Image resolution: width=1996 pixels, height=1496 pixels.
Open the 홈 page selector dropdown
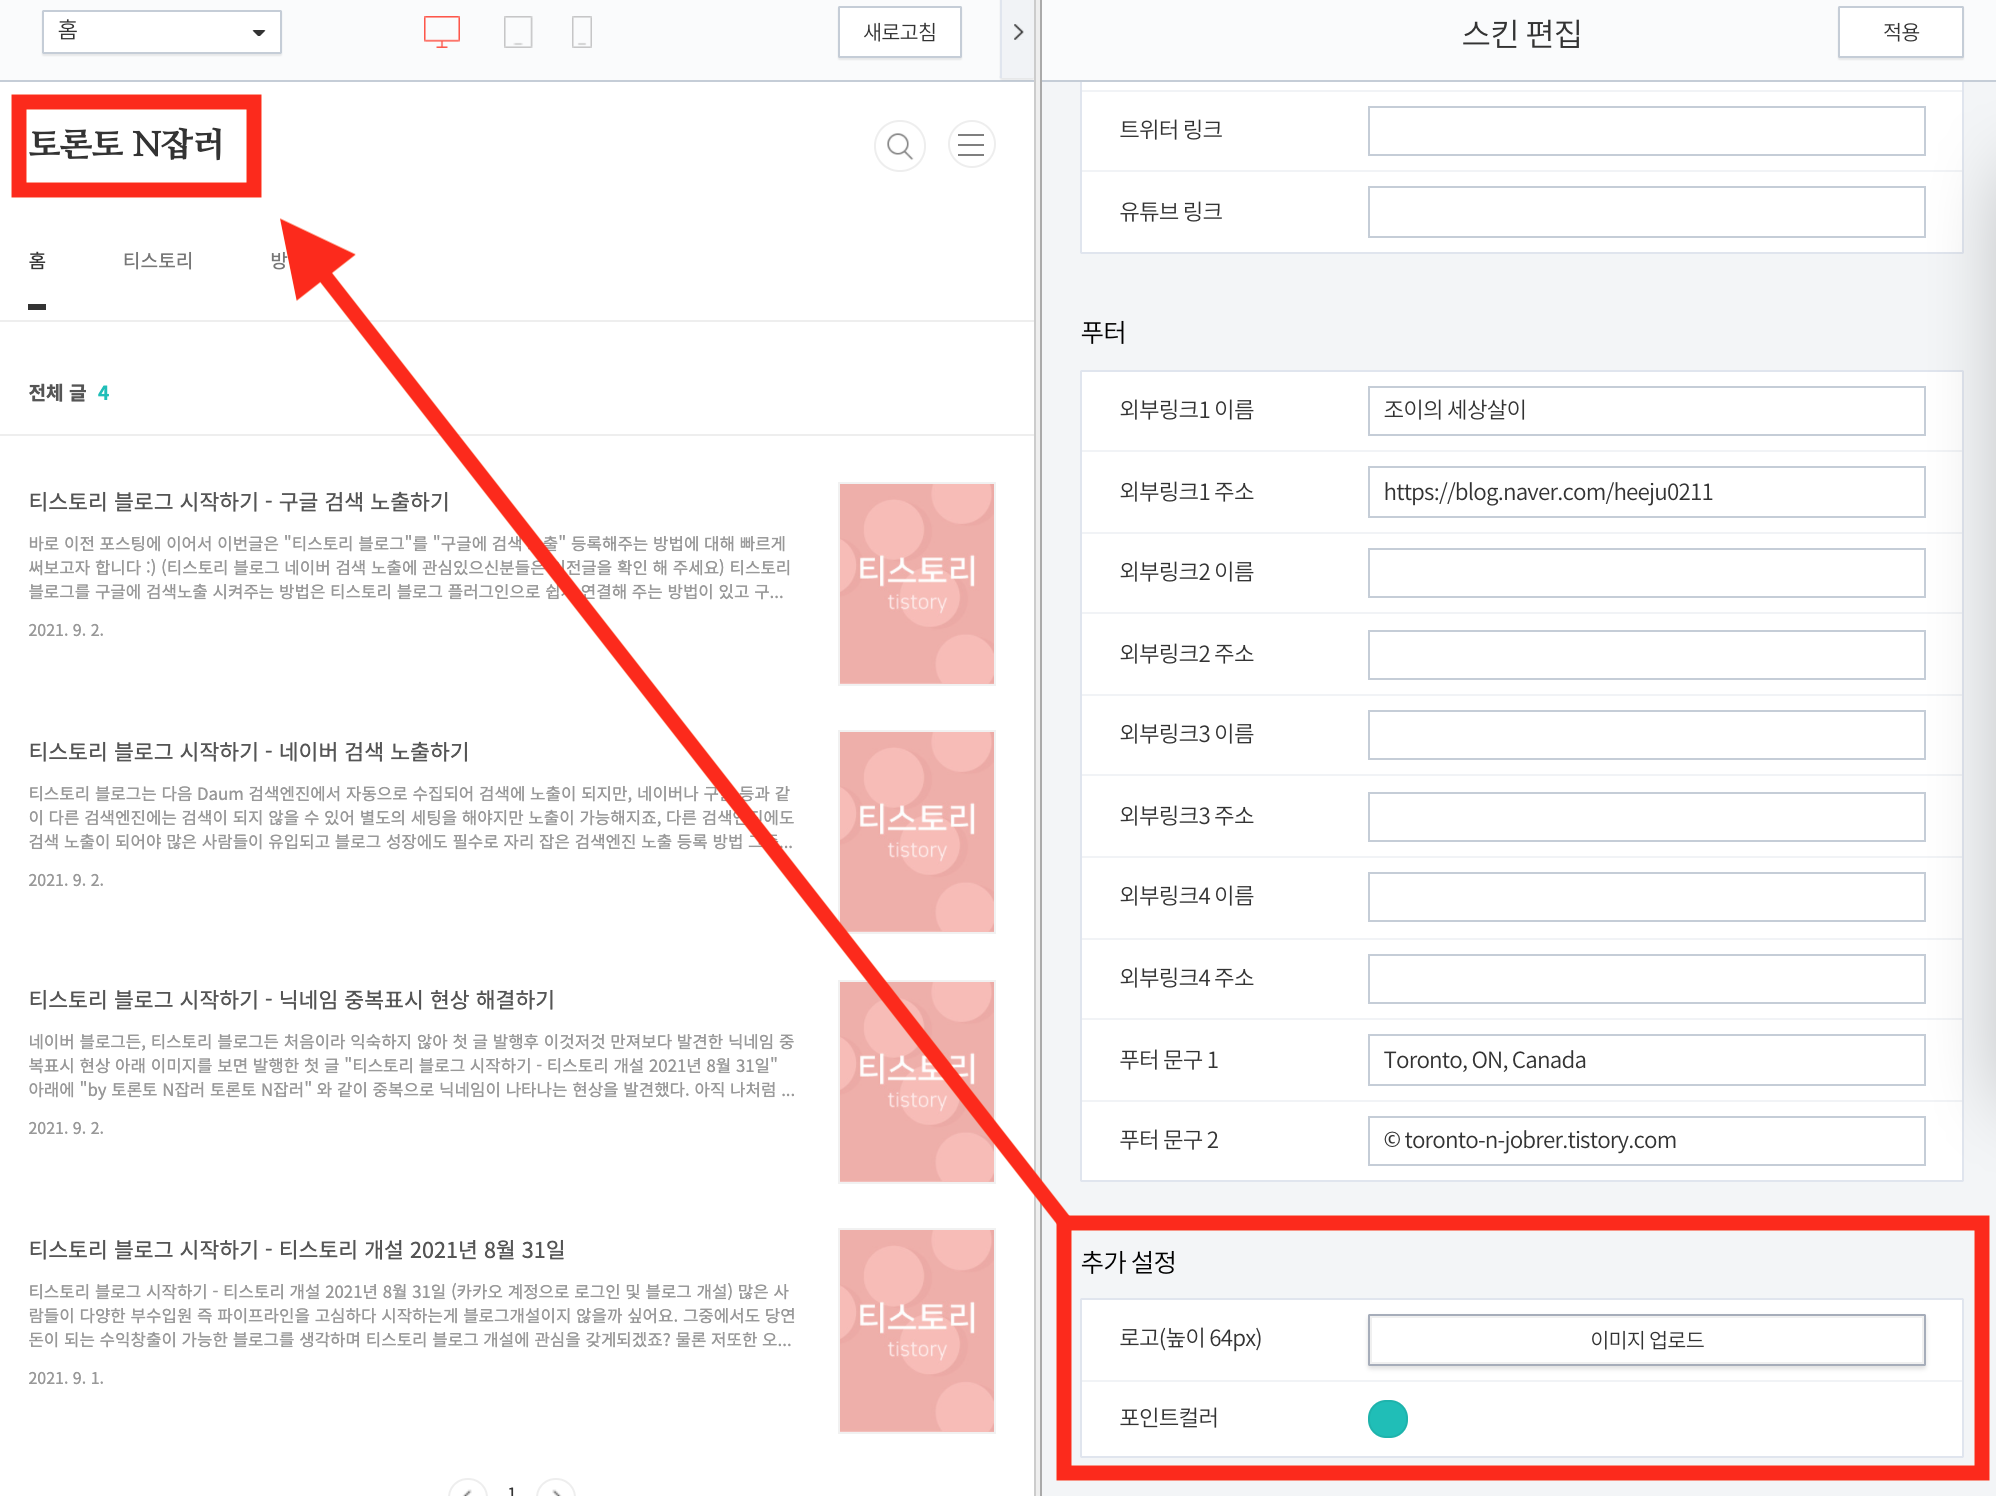(162, 32)
